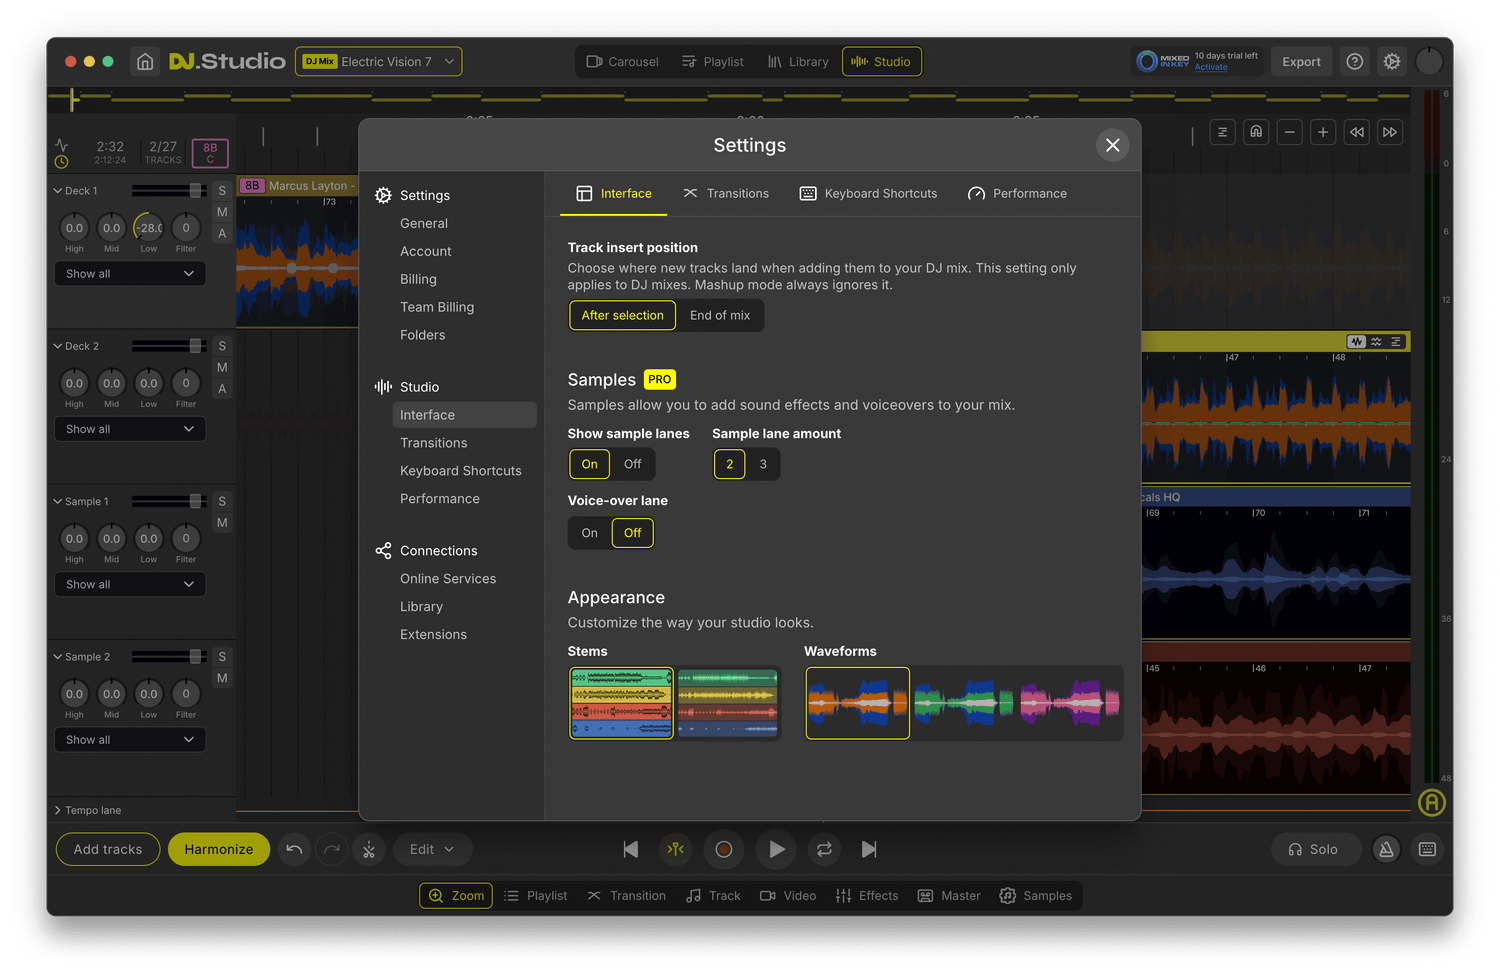Set Sample lane amount to 3
This screenshot has height=972, width=1500.
763,464
